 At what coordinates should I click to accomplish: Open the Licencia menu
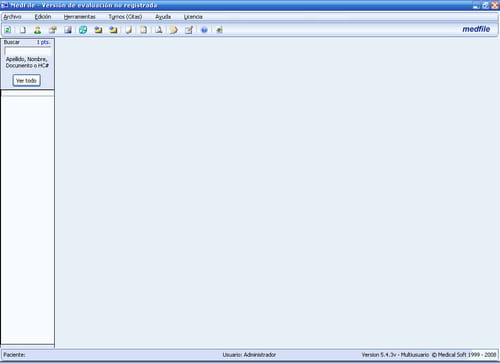193,17
